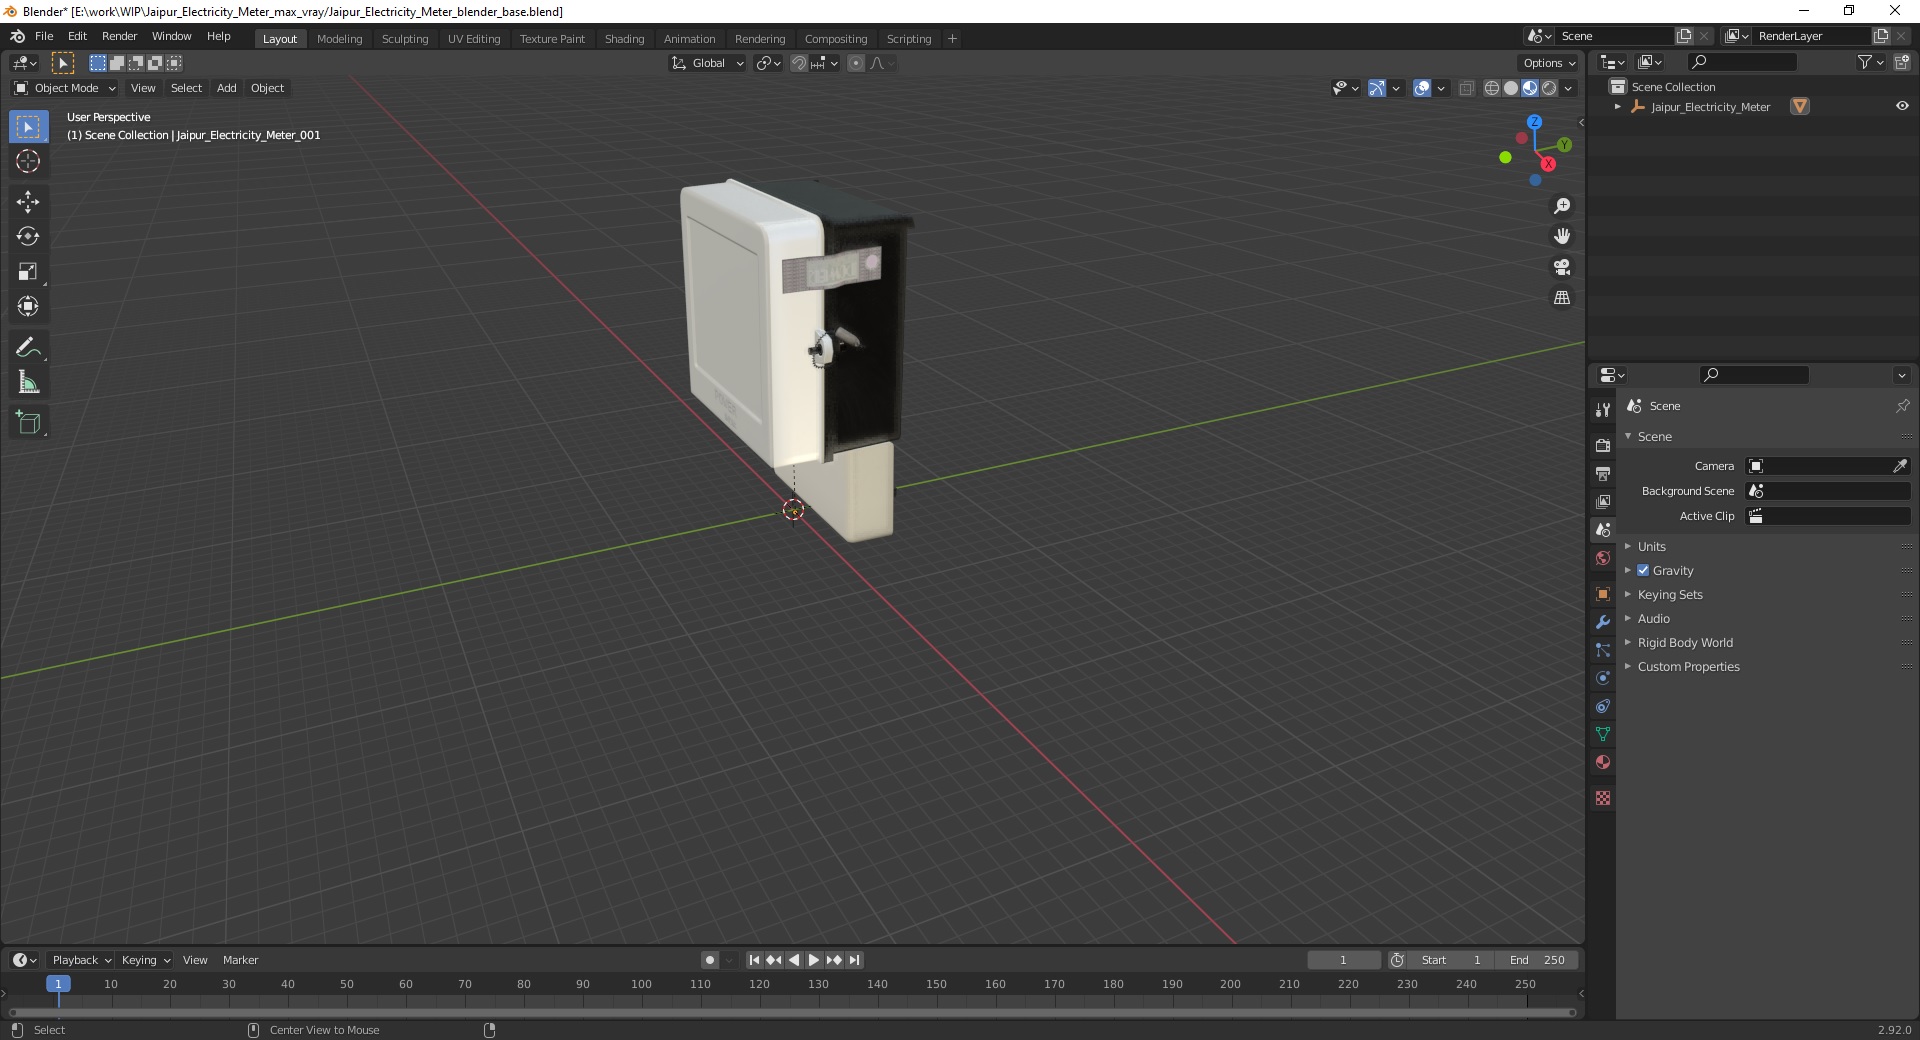Toggle viewport gizmos visibility
This screenshot has width=1920, height=1040.
pyautogui.click(x=1377, y=88)
